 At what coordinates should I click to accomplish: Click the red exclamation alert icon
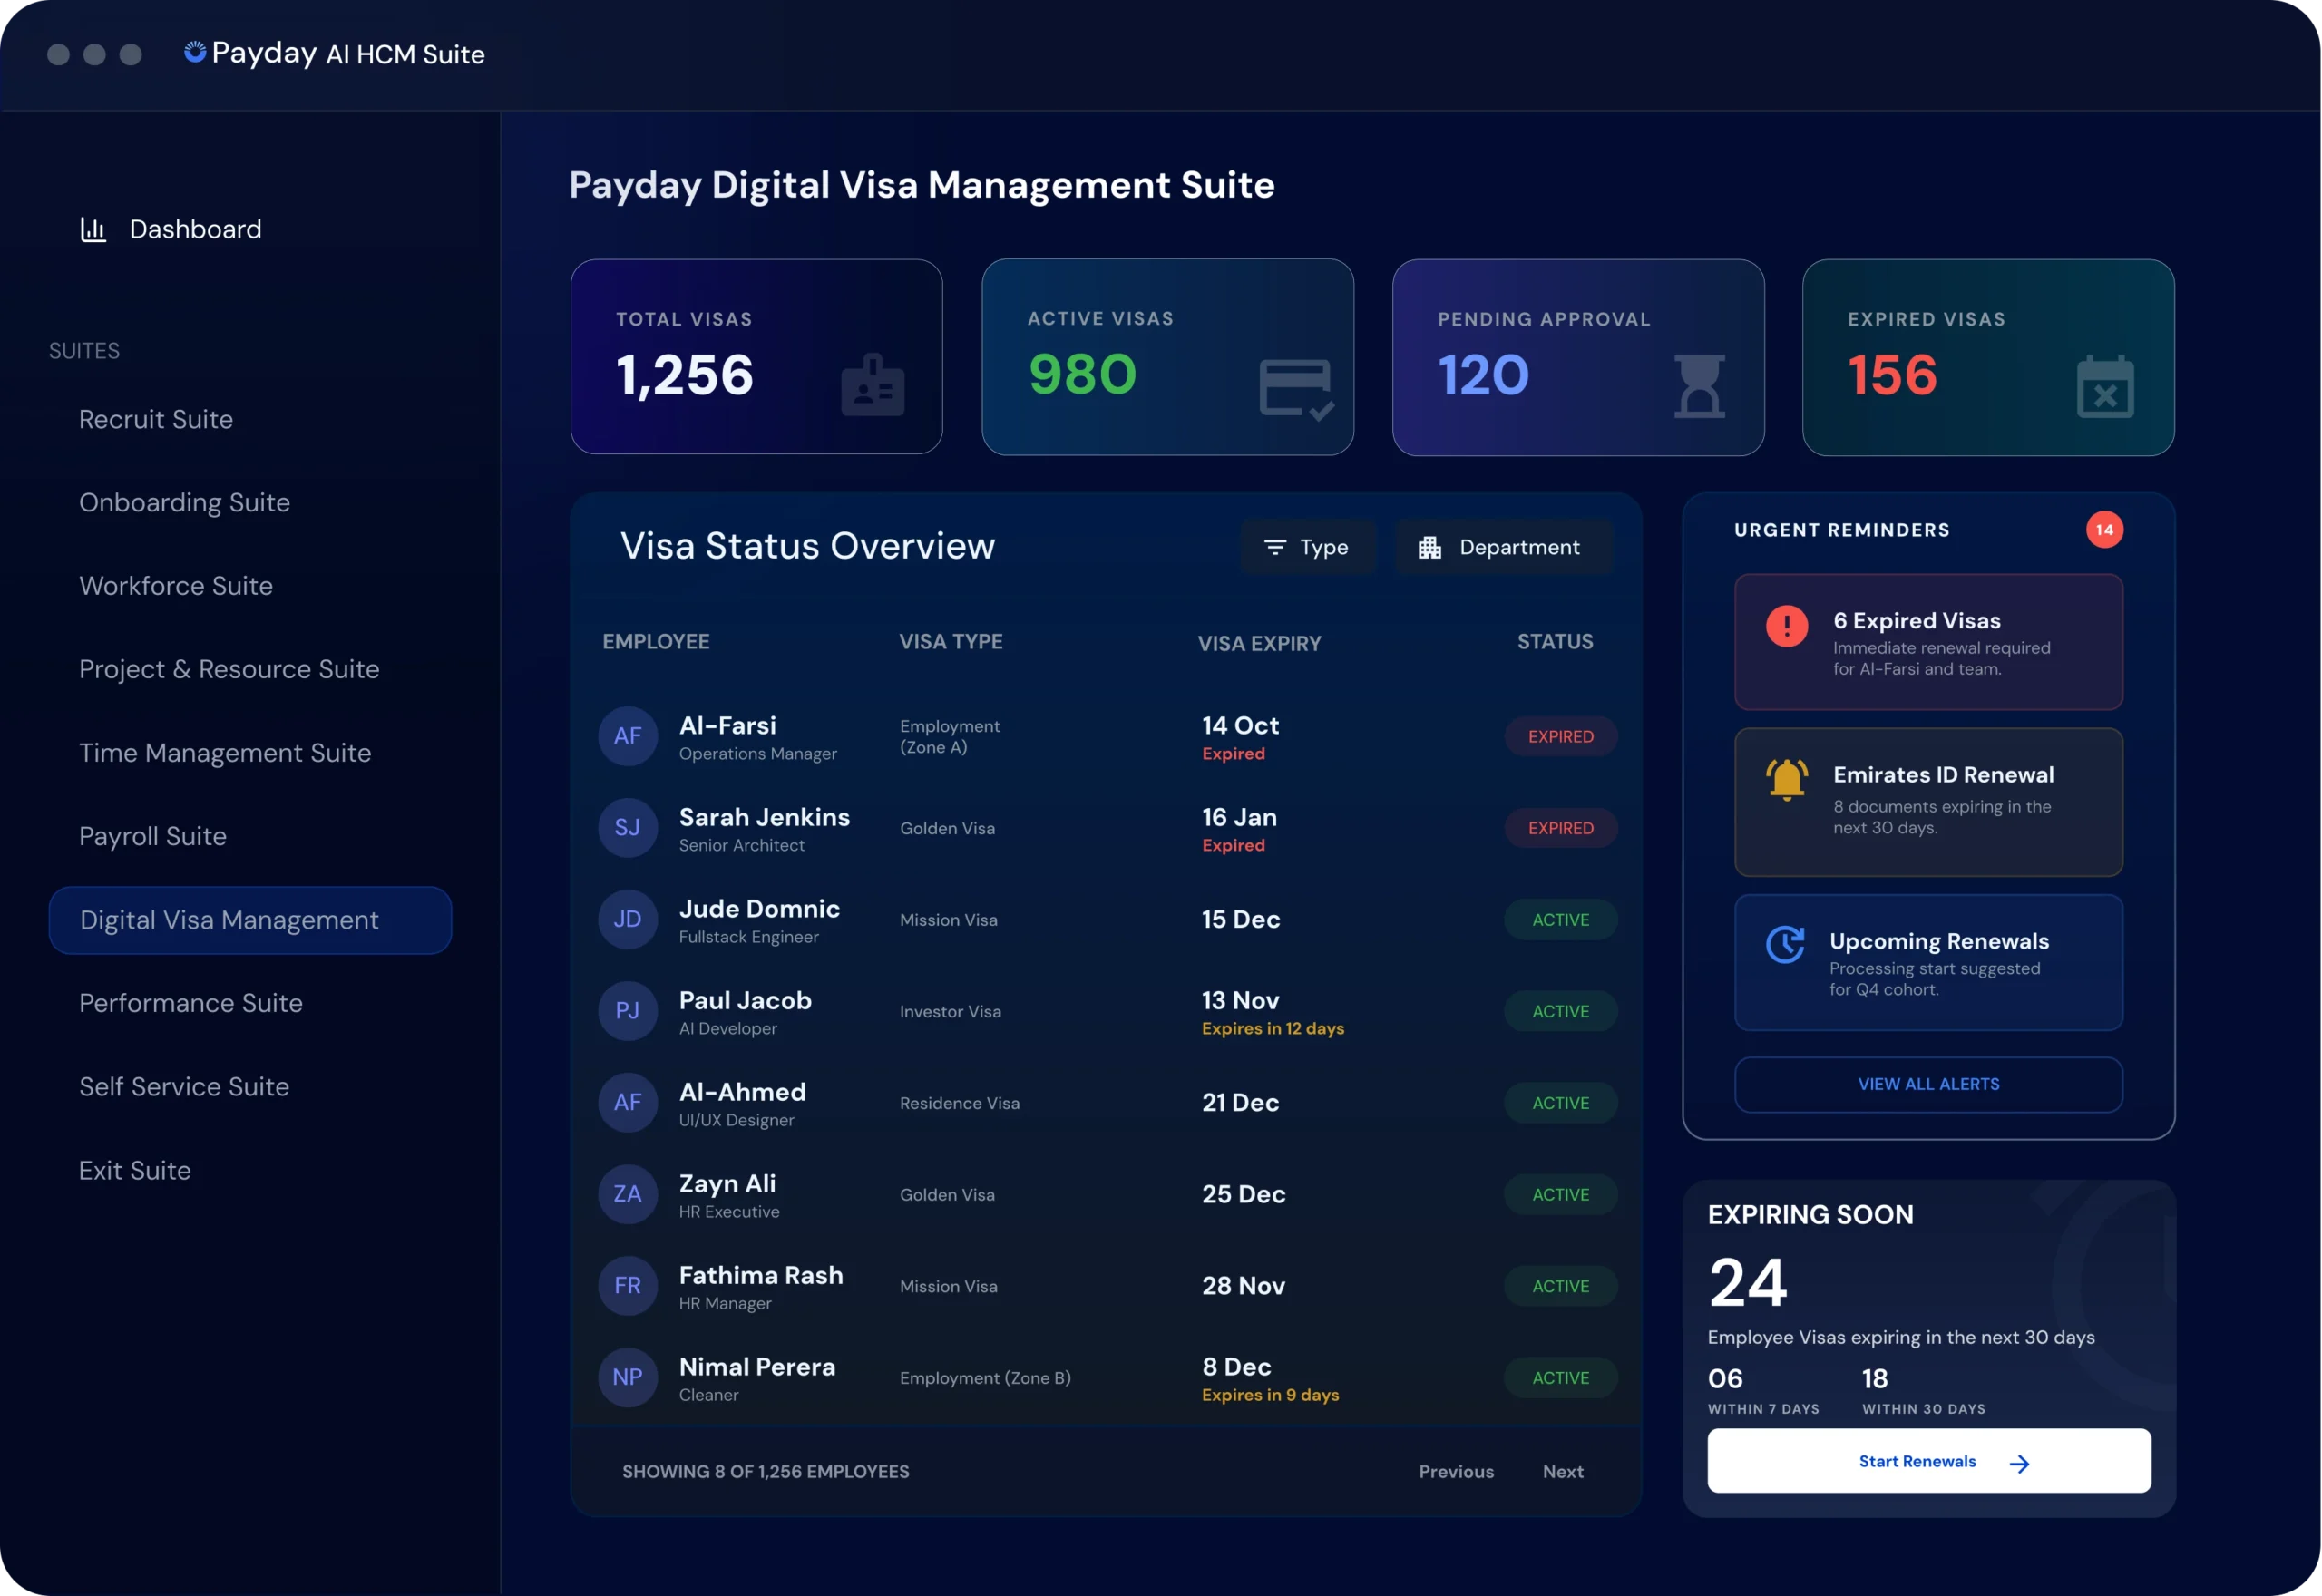1786,627
